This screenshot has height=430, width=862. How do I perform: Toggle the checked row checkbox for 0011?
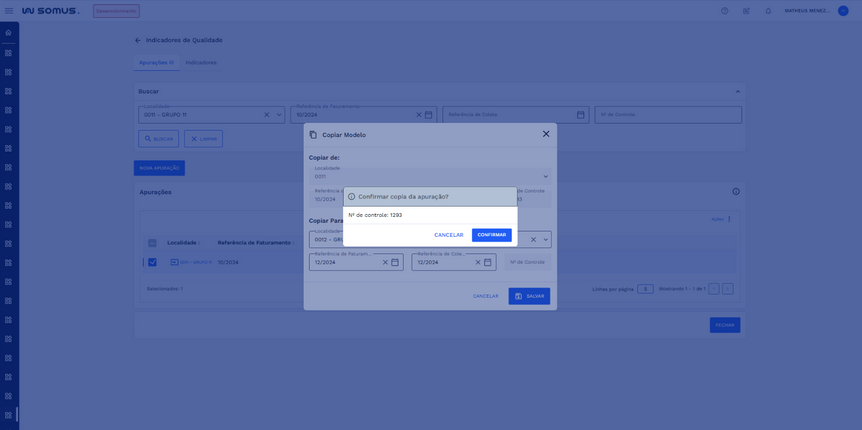[x=152, y=262]
